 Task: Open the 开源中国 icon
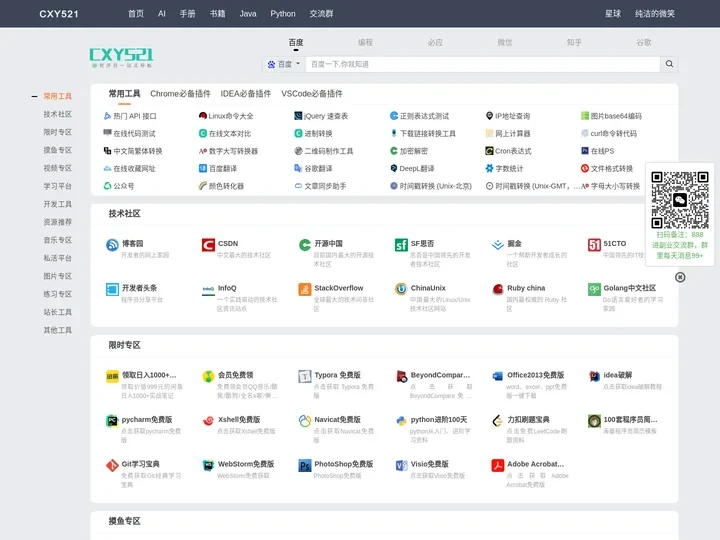305,245
